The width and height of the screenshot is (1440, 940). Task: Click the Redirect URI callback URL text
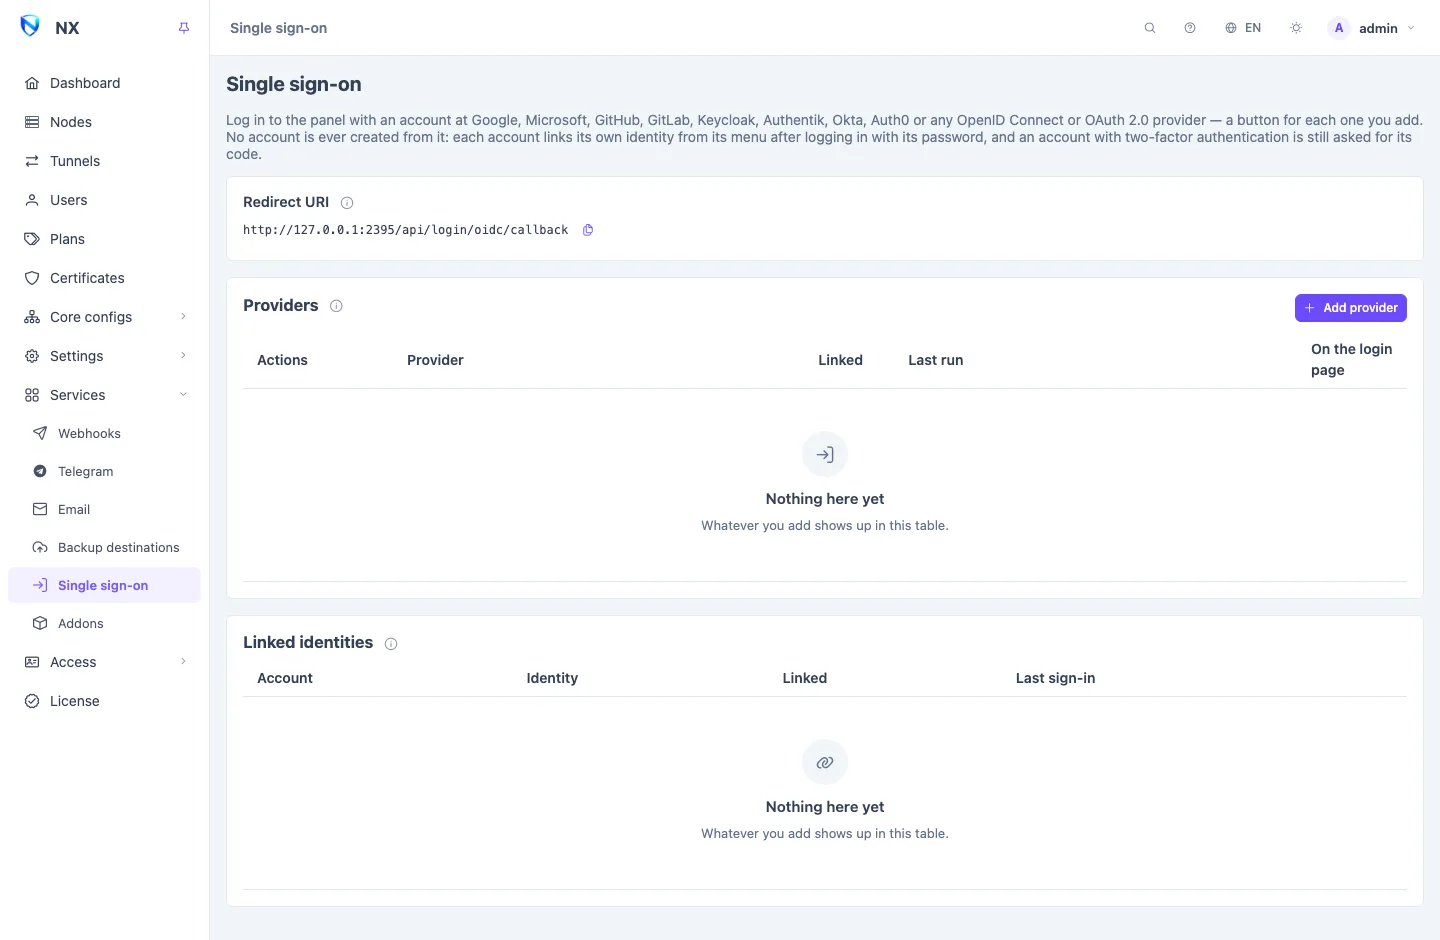(405, 230)
